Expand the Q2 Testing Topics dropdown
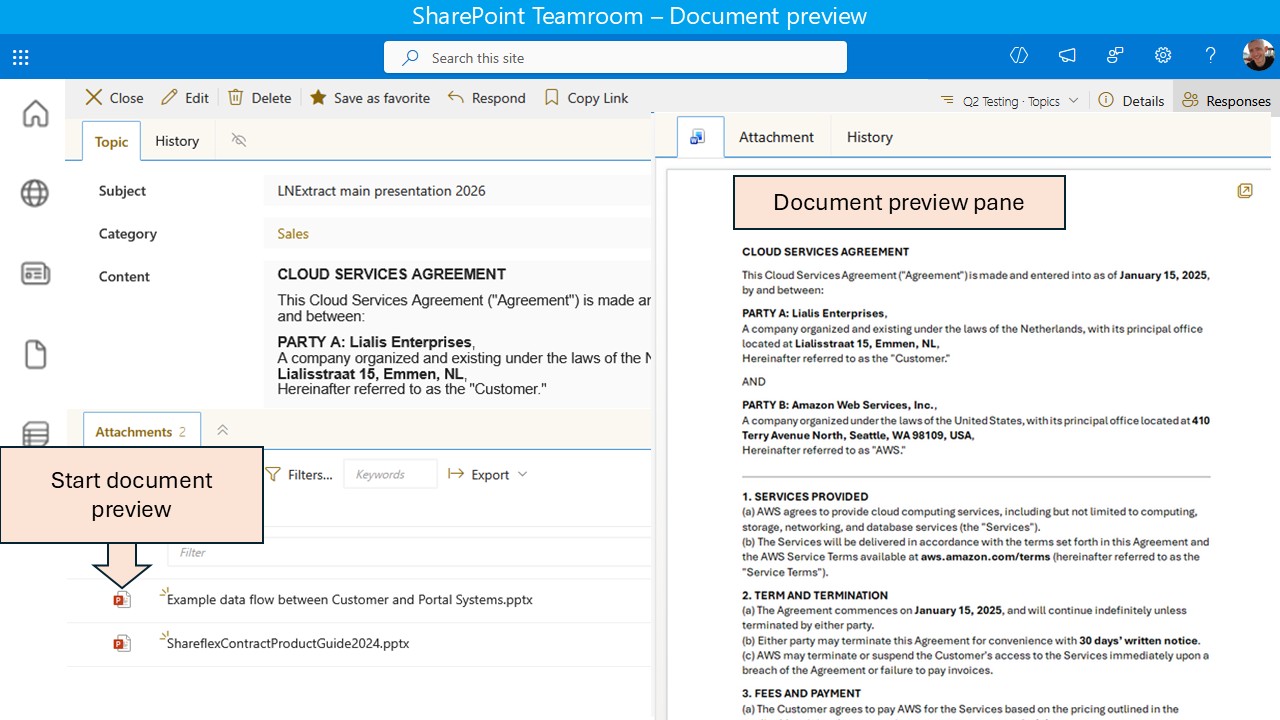1280x720 pixels. point(1009,99)
